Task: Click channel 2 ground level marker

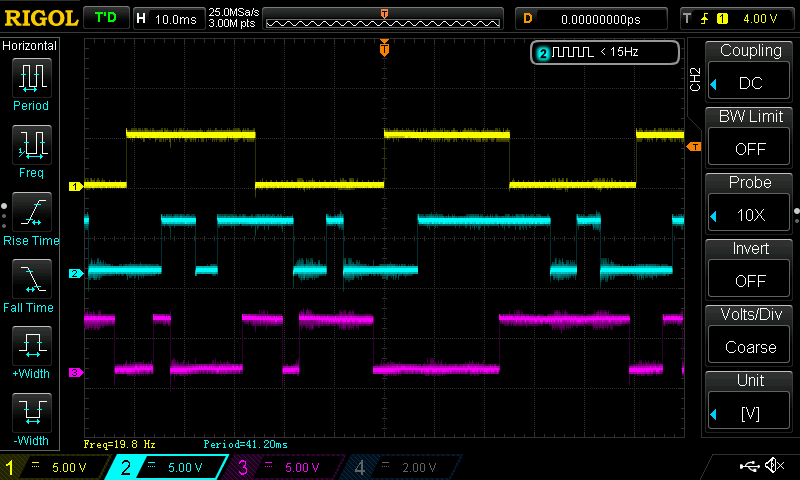Action: (76, 273)
